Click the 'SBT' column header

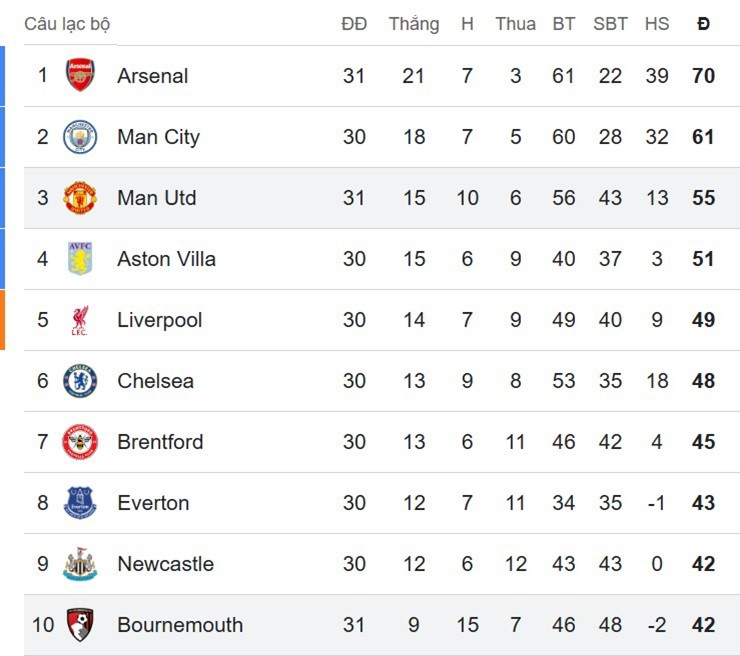[x=610, y=24]
